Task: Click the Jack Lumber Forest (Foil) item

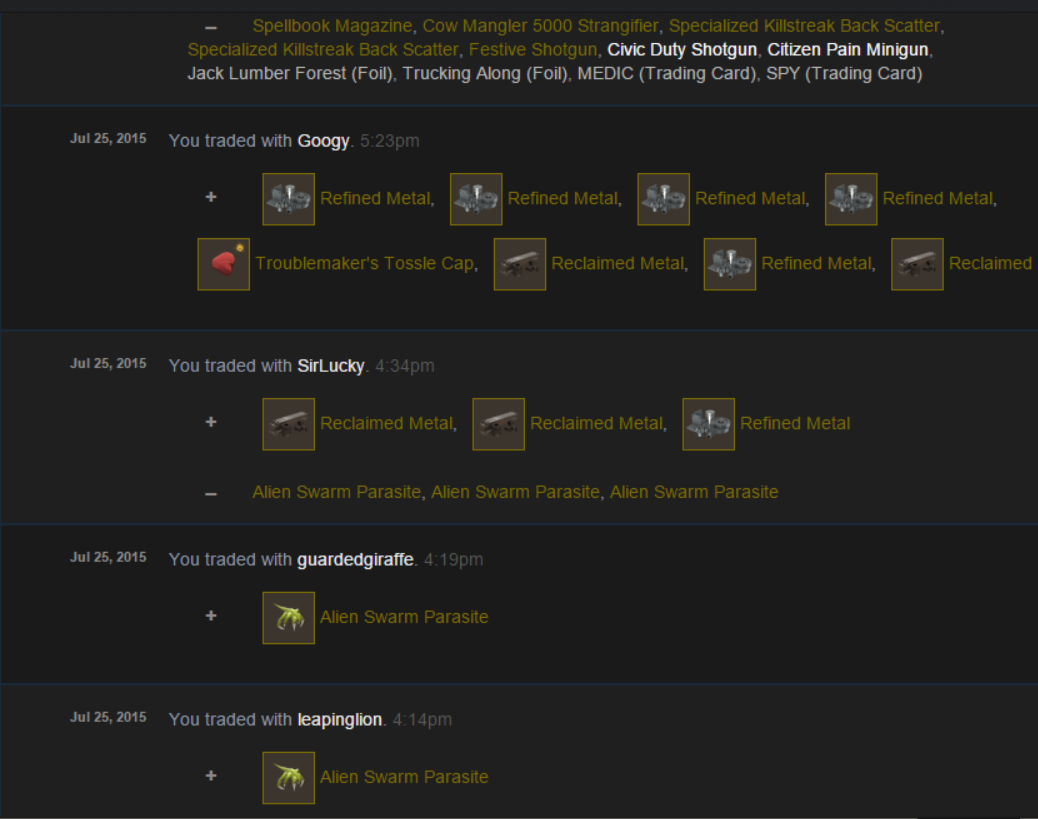Action: click(289, 73)
